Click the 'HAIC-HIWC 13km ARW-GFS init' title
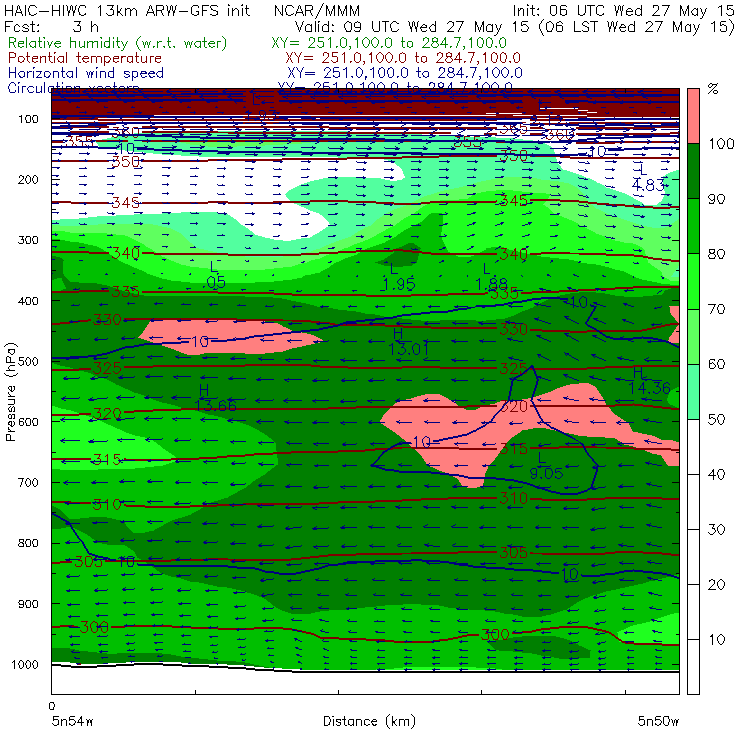740x740 pixels. 127,10
